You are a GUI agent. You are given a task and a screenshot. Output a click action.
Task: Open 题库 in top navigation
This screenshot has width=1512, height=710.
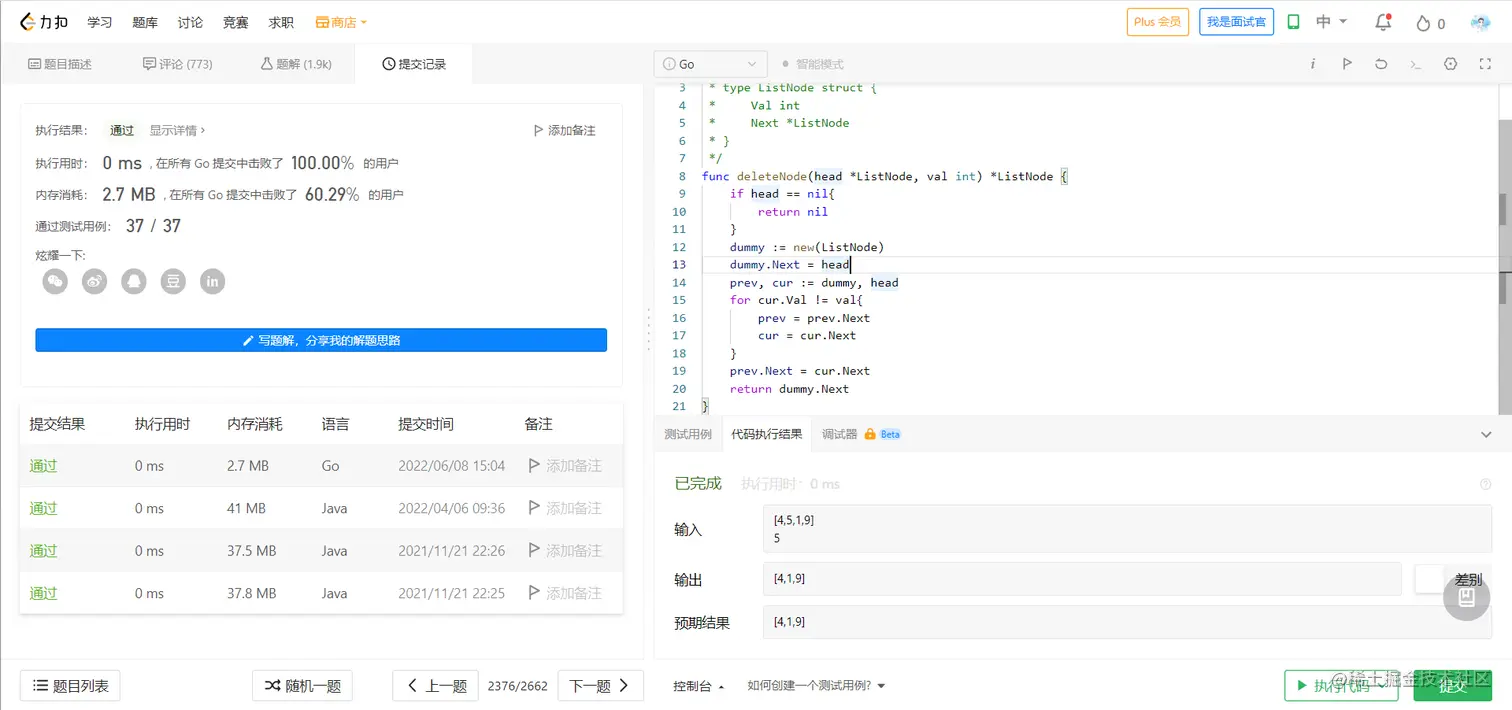point(145,22)
